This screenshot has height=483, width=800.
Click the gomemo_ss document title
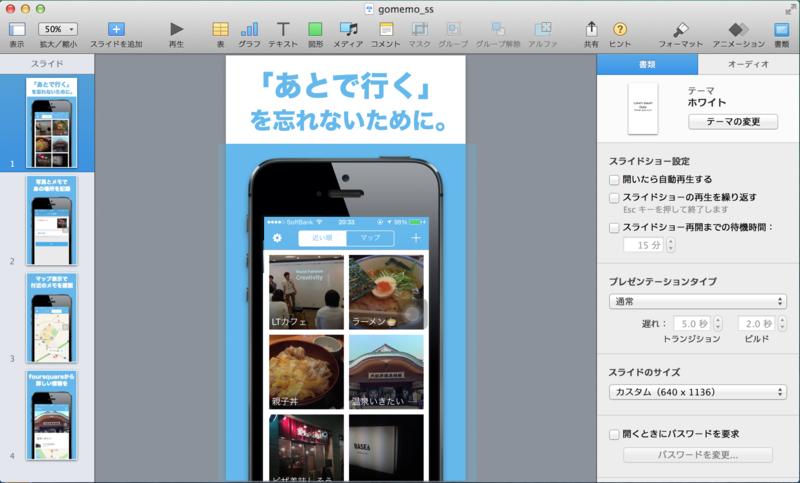[406, 9]
